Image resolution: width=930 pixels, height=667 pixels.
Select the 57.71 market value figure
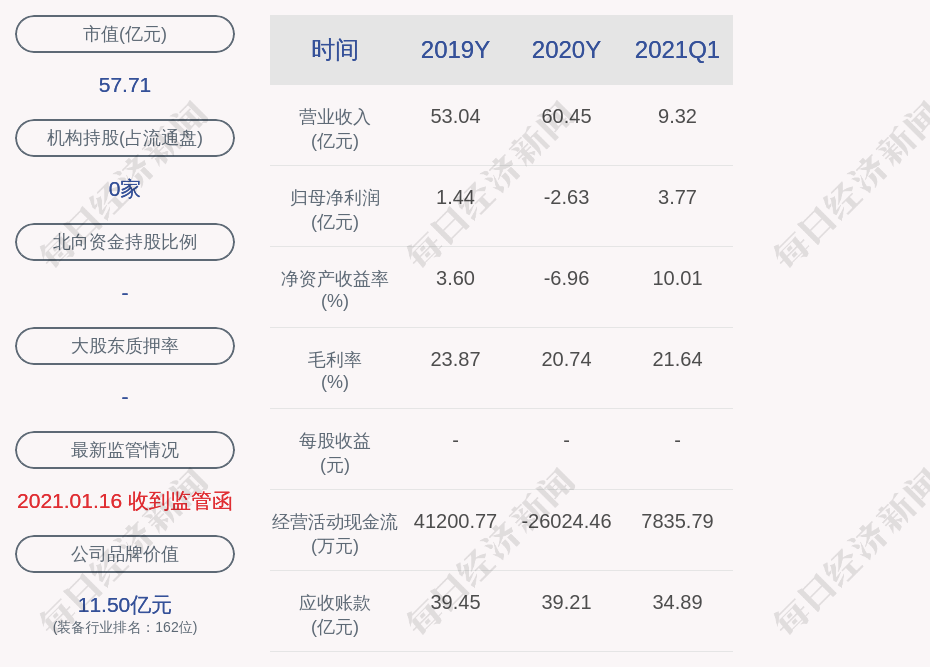[x=125, y=85]
